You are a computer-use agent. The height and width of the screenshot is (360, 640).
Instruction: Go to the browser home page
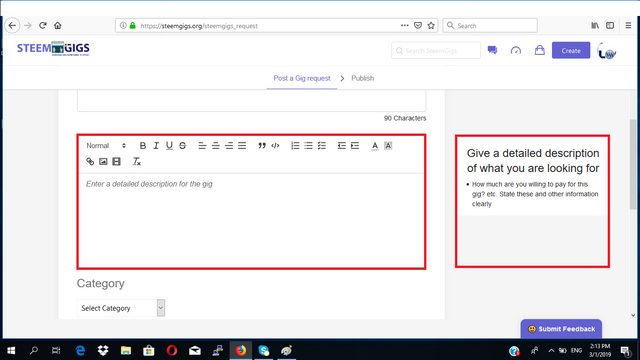point(58,25)
